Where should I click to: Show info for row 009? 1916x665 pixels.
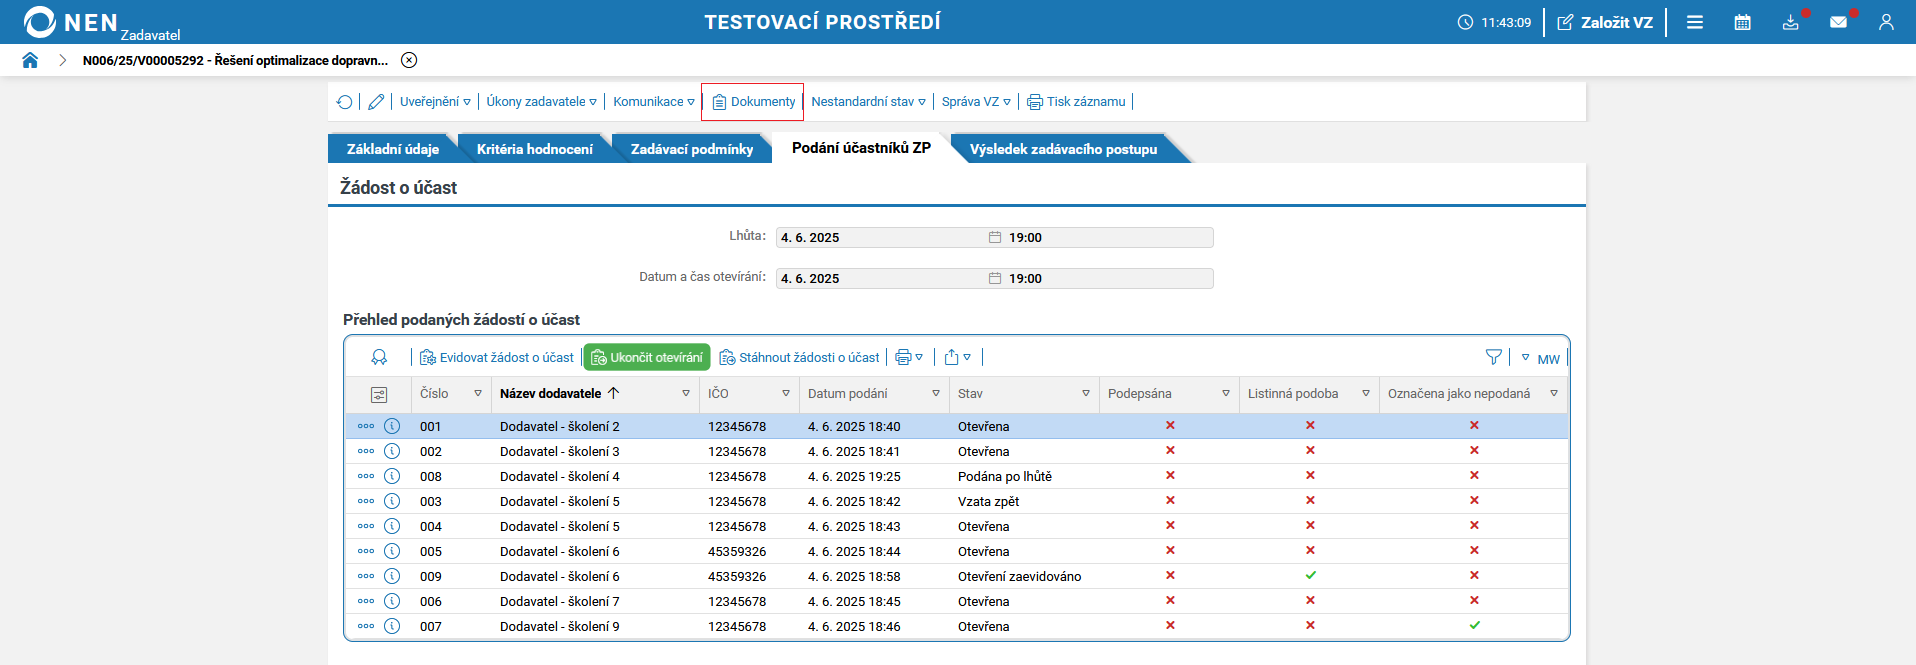click(x=392, y=576)
